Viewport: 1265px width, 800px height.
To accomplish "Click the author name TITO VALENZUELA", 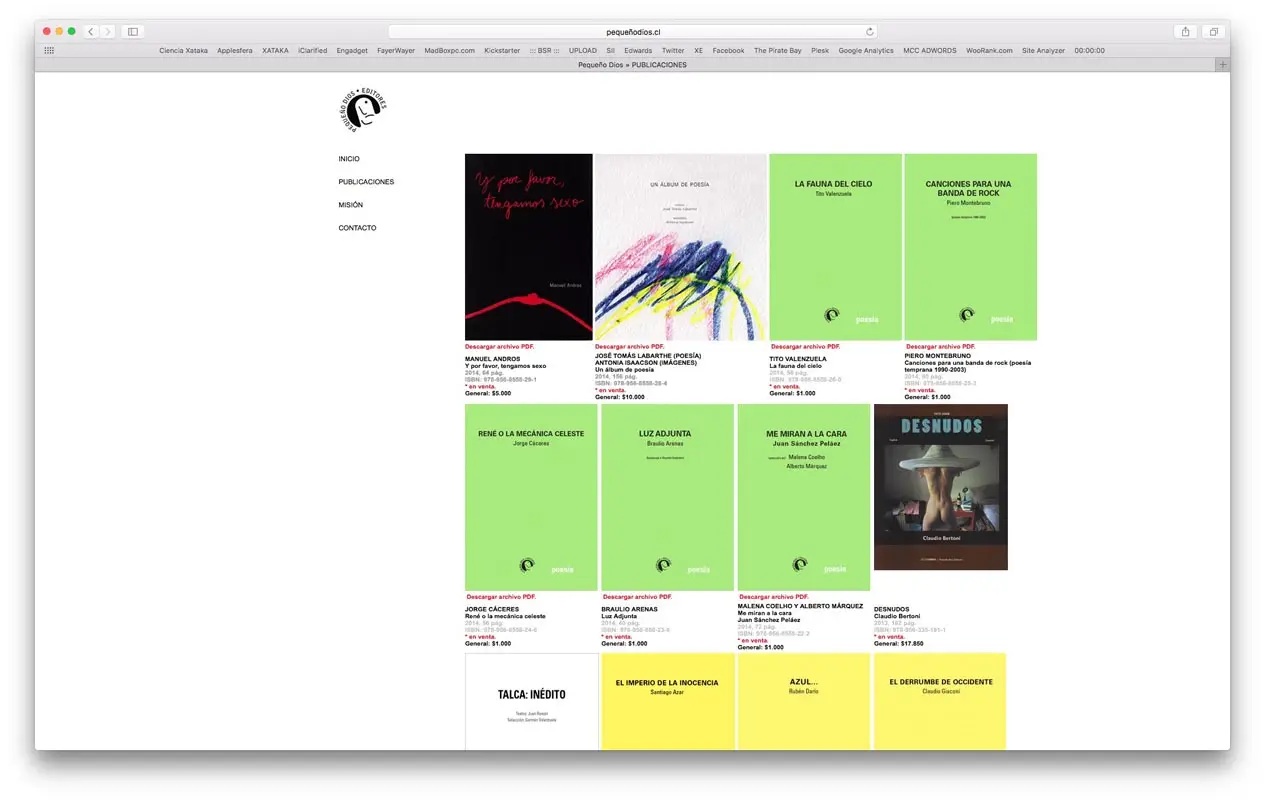I will pyautogui.click(x=798, y=359).
